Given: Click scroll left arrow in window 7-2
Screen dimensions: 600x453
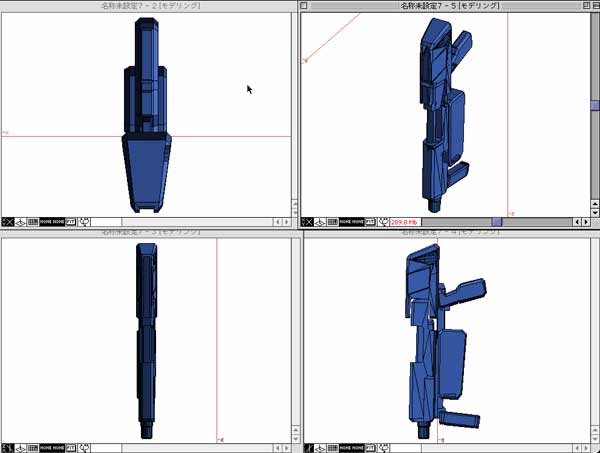Looking at the screenshot, I should pos(278,222).
